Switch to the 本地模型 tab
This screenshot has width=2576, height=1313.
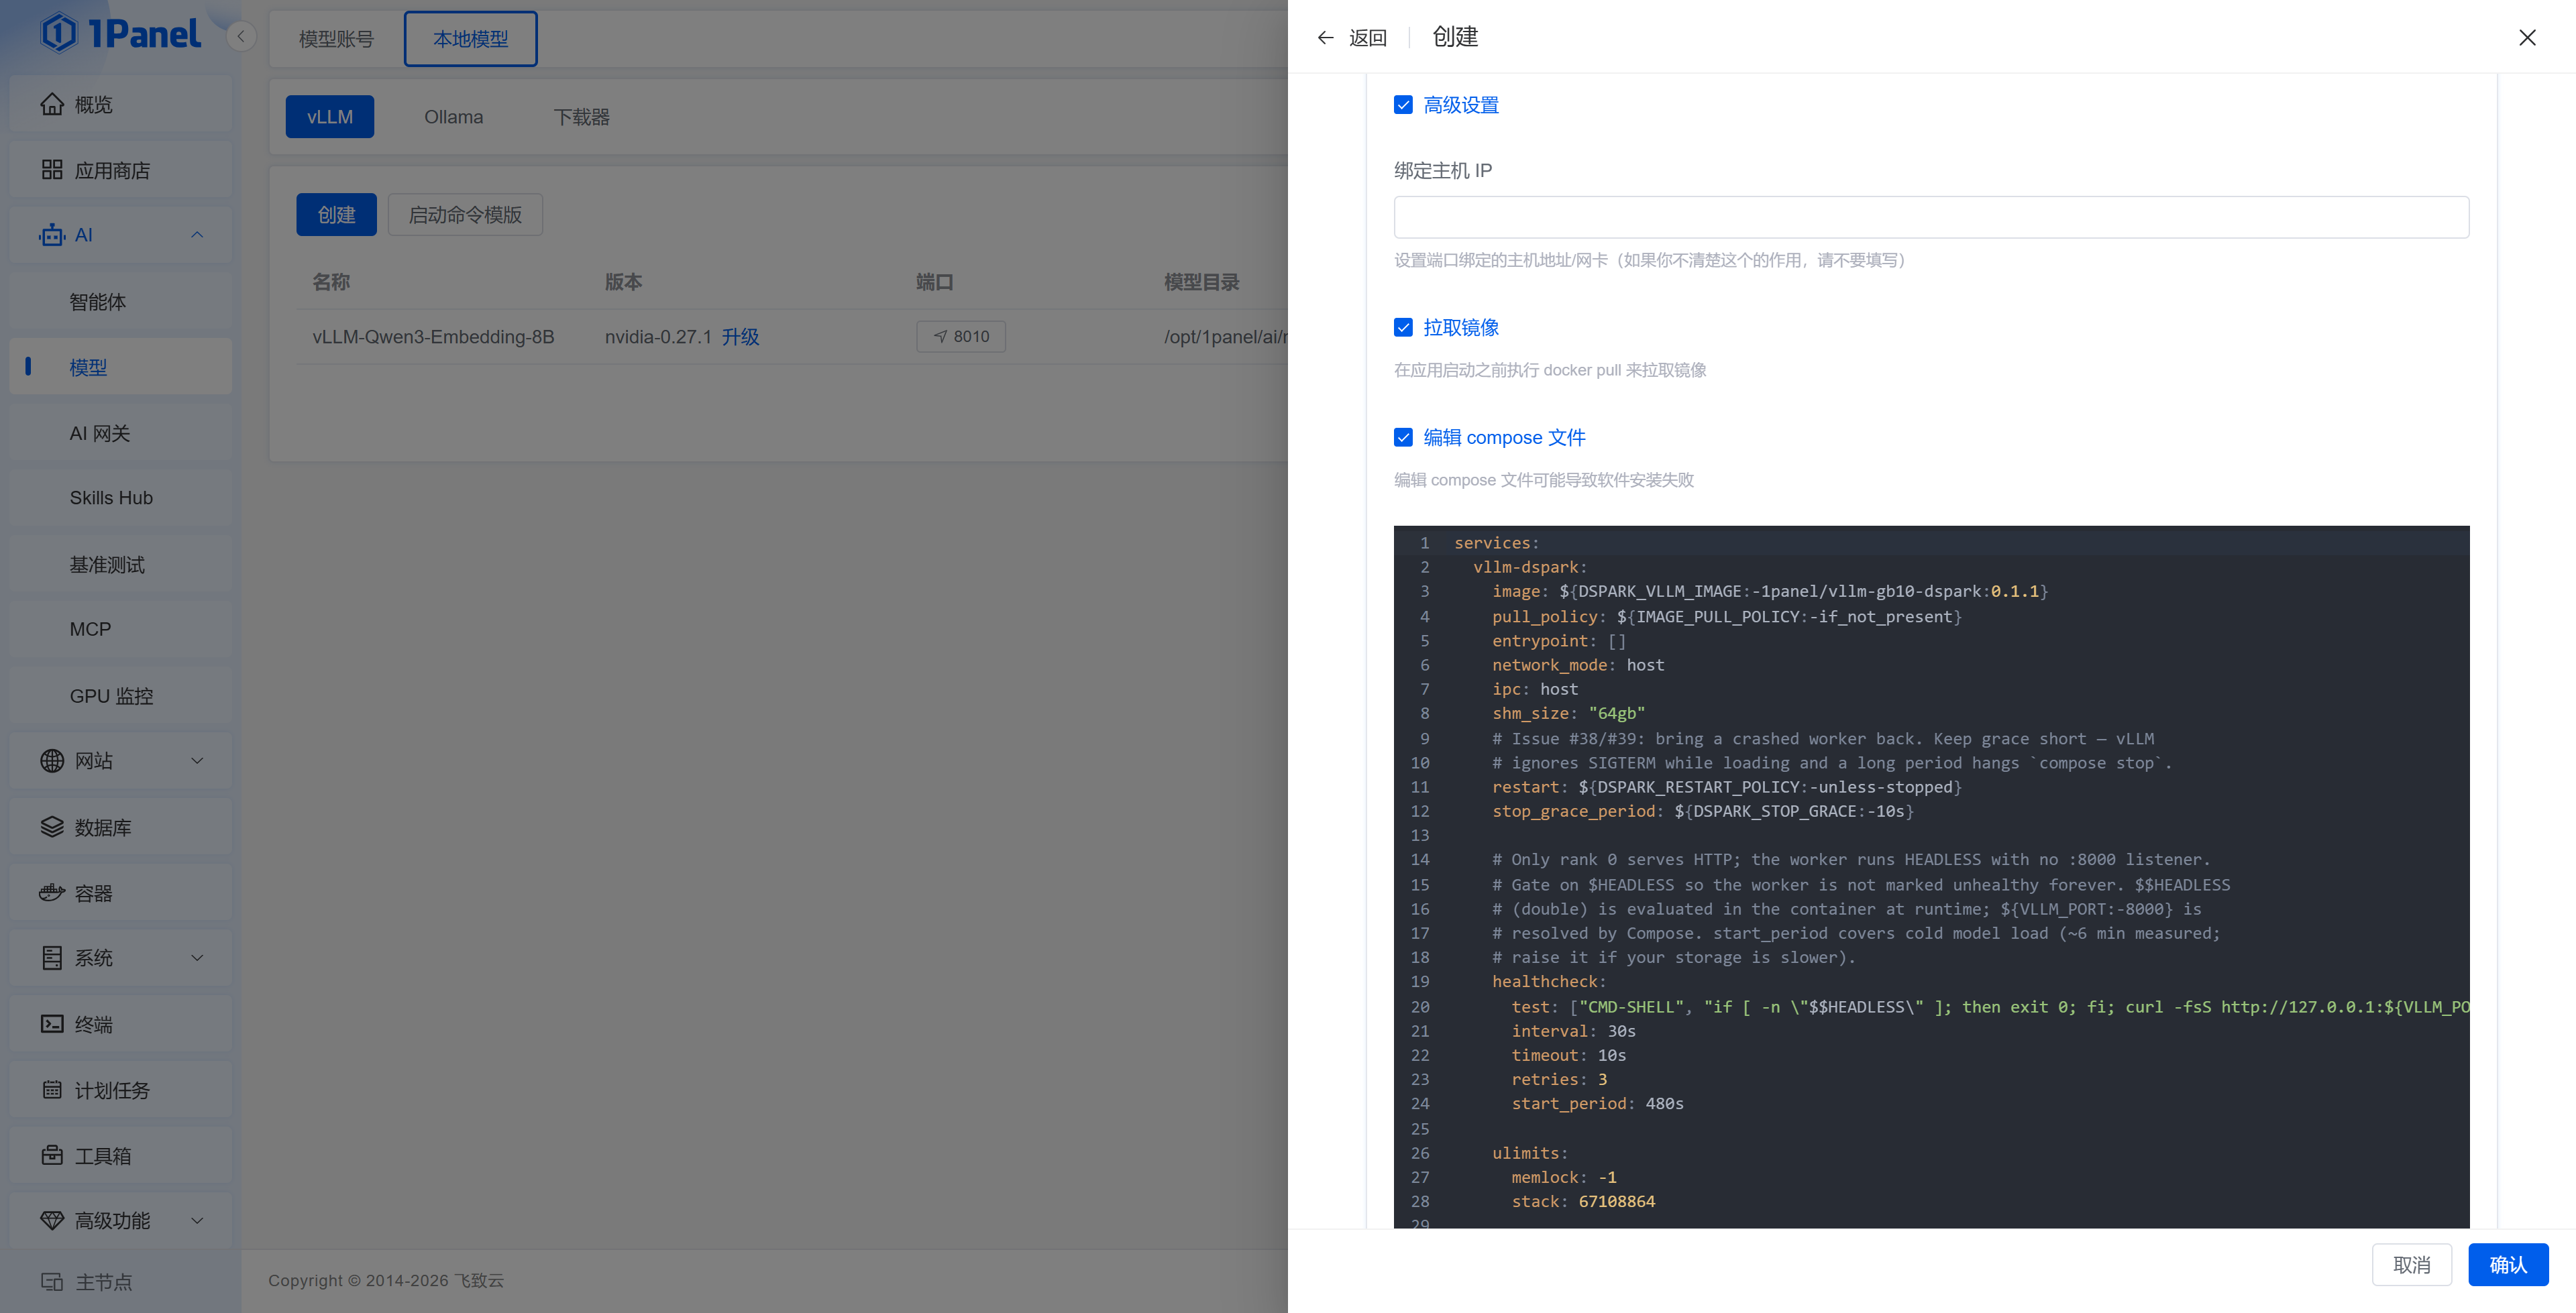(470, 39)
